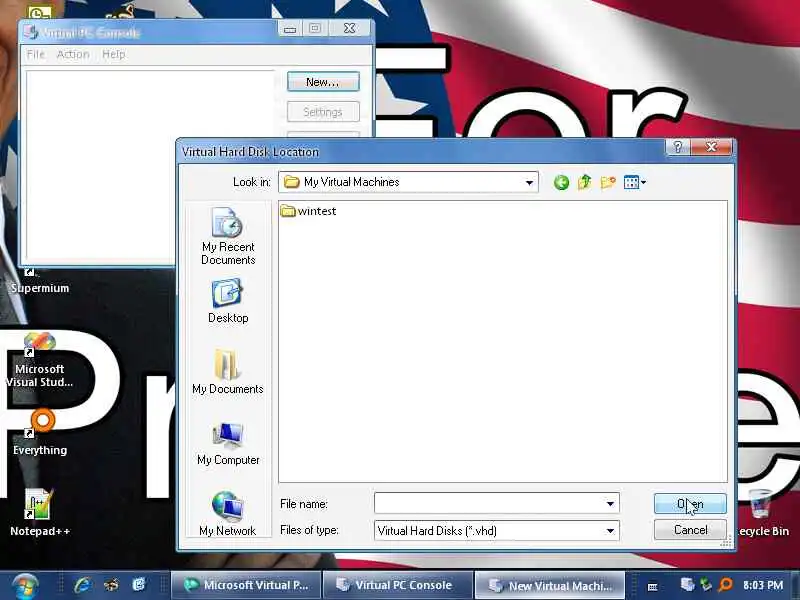Go up one folder level
800x600 pixels.
click(585, 182)
